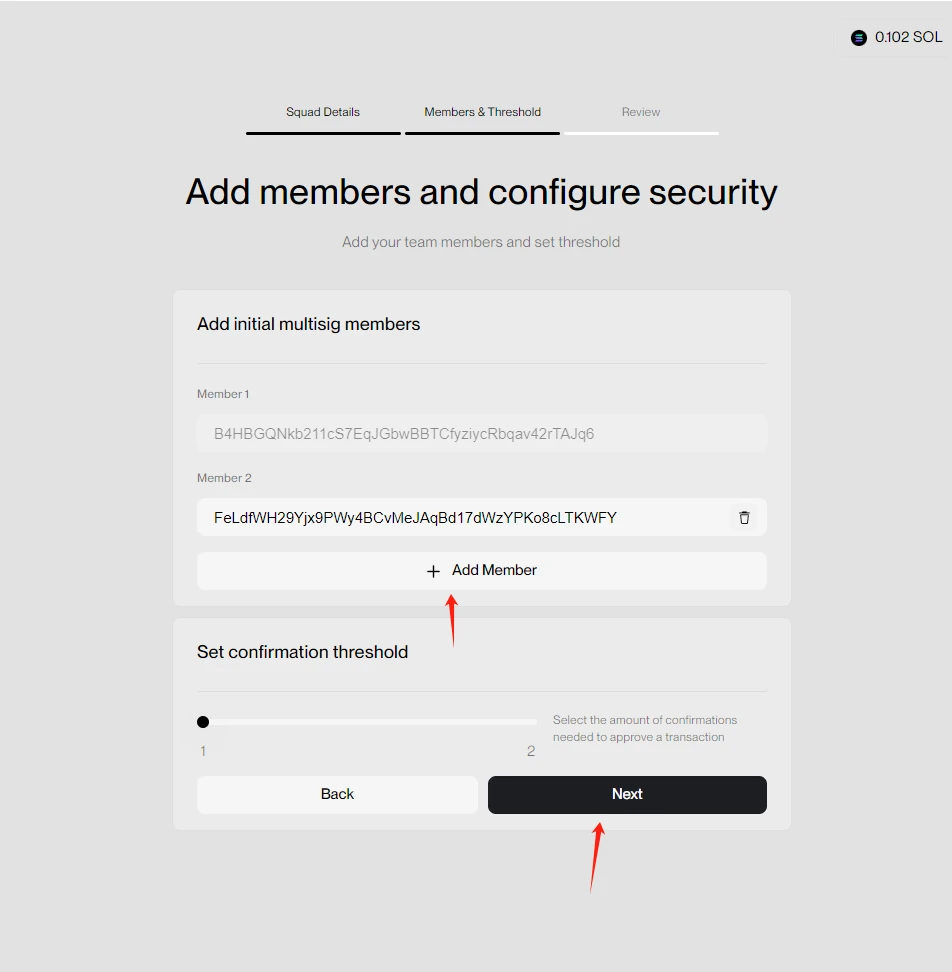Image resolution: width=952 pixels, height=972 pixels.
Task: Click the slider minimum label 1
Action: (x=203, y=751)
